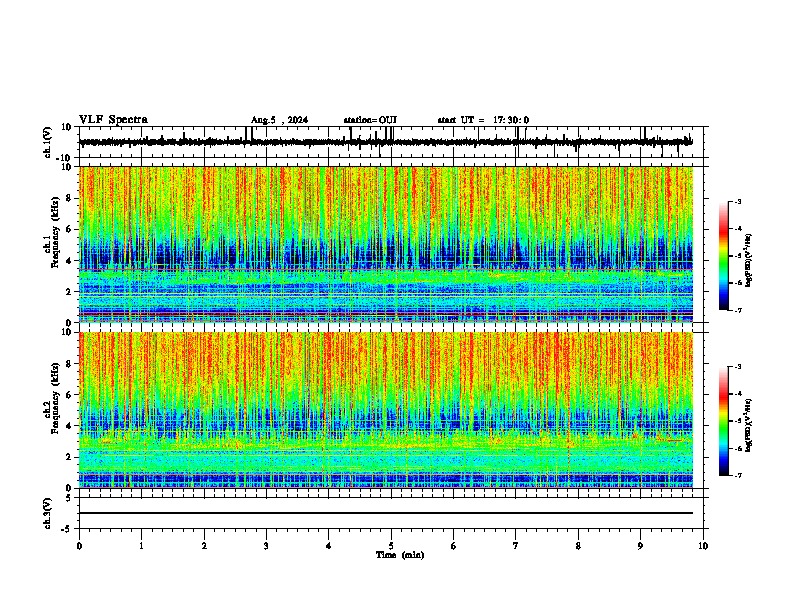Click the ch.1 spectrogram color scale bar
Screen dimensions: 792x612
pyautogui.click(x=723, y=256)
